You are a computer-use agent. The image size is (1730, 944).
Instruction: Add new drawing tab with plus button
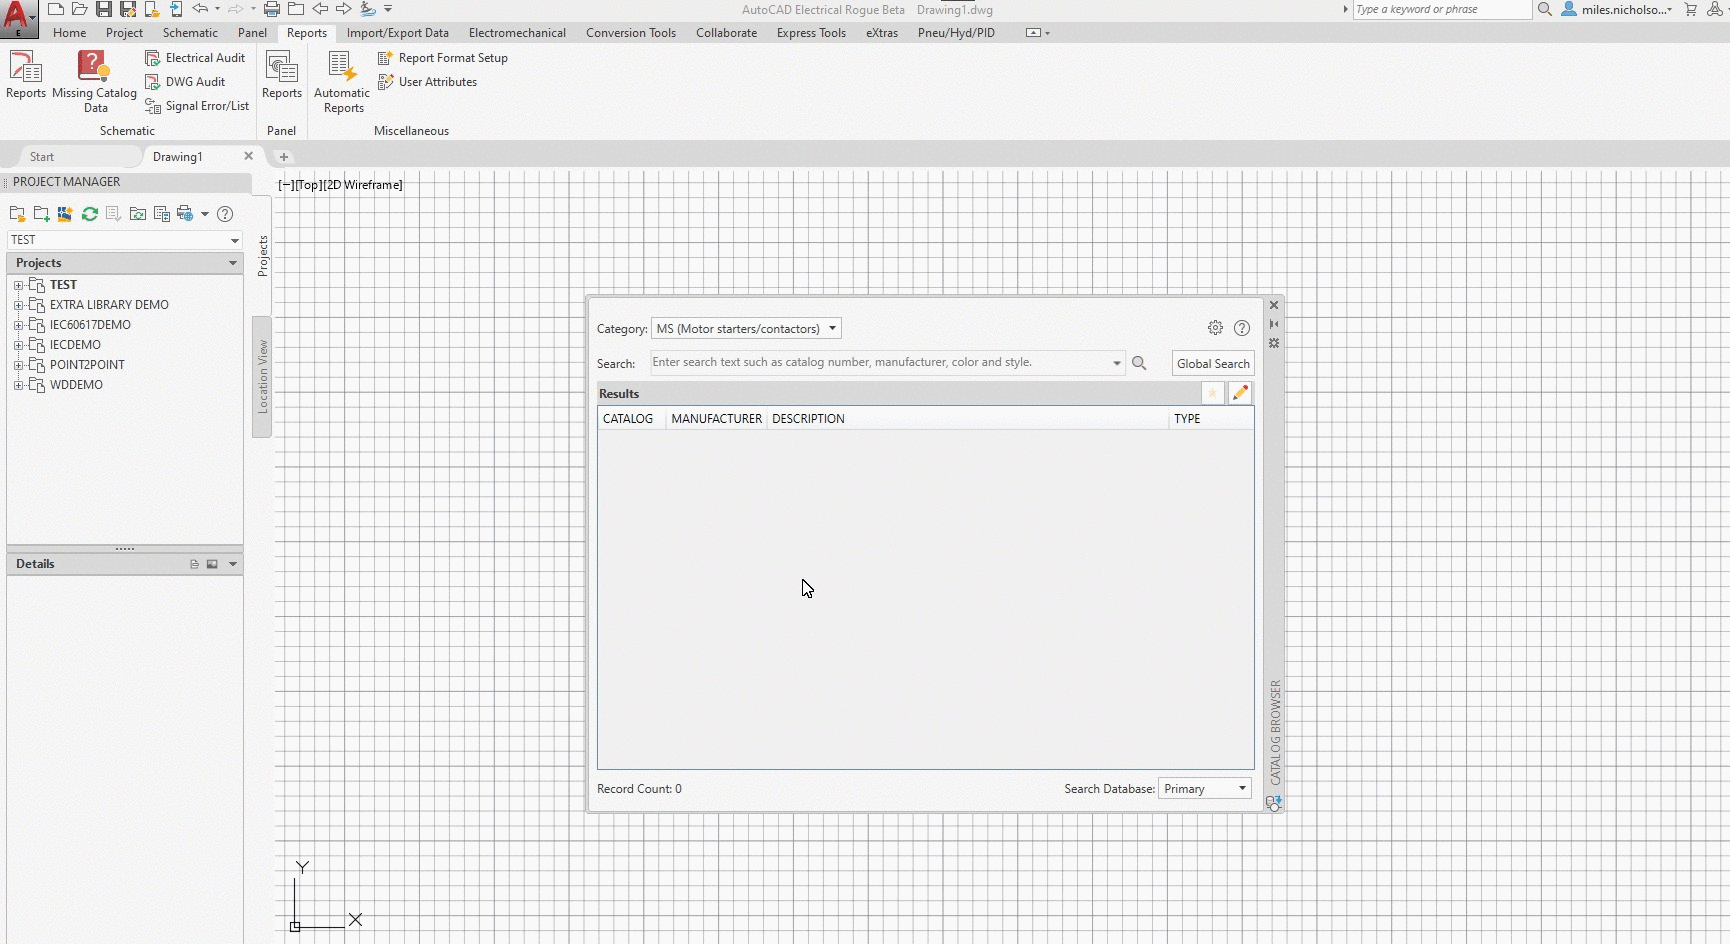pos(284,157)
